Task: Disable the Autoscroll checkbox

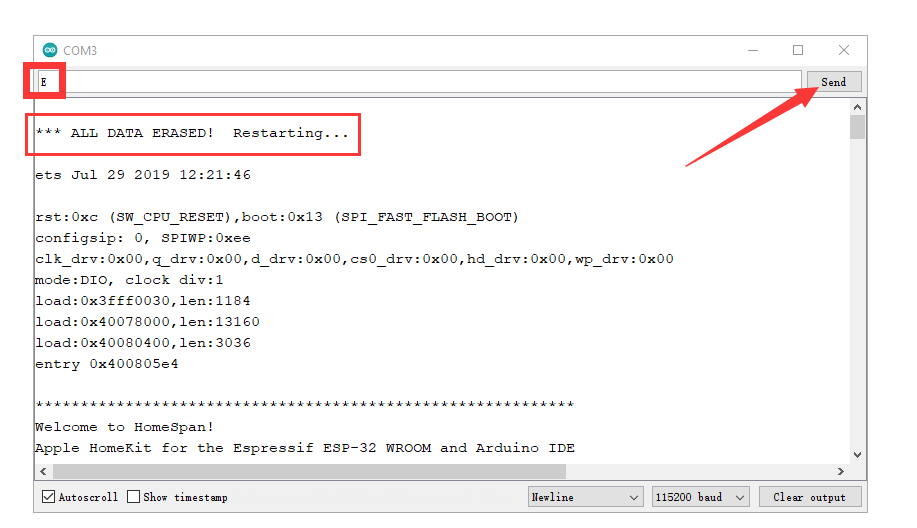Action: point(49,497)
